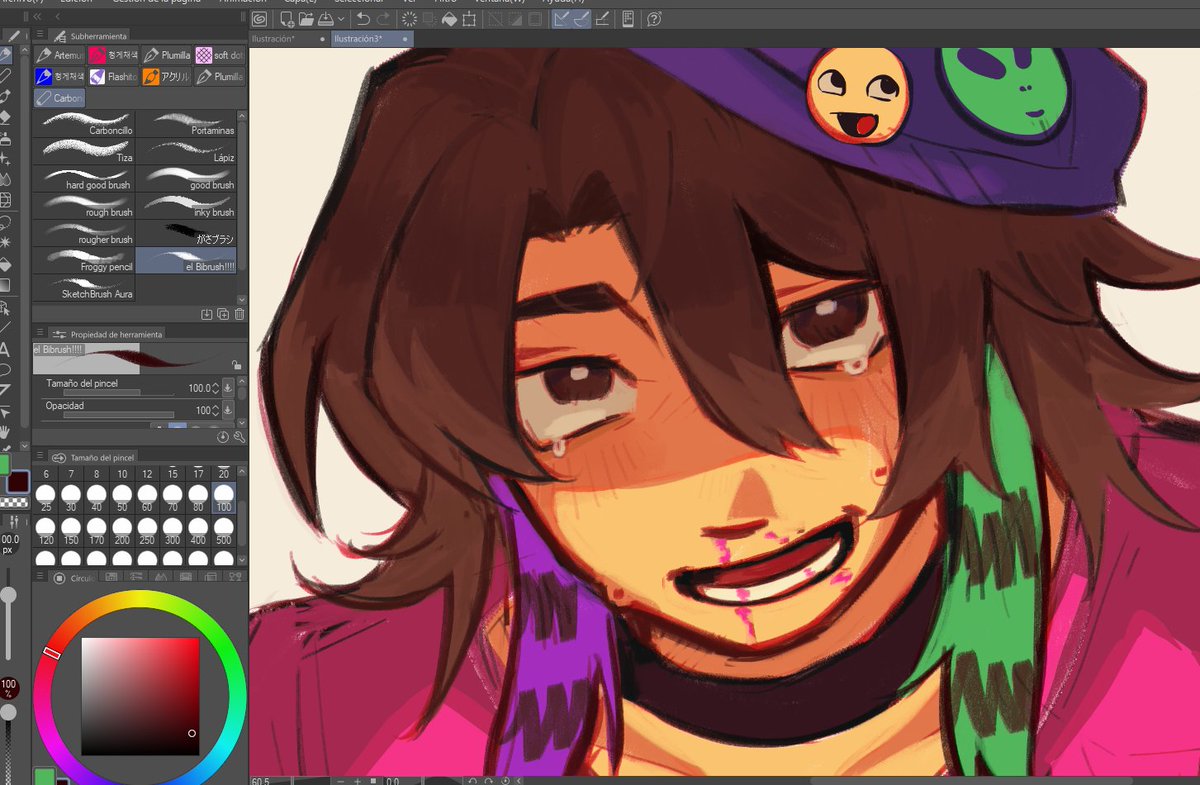Select the hard good brush preset
Screen dimensions: 1200x785
[x=84, y=179]
